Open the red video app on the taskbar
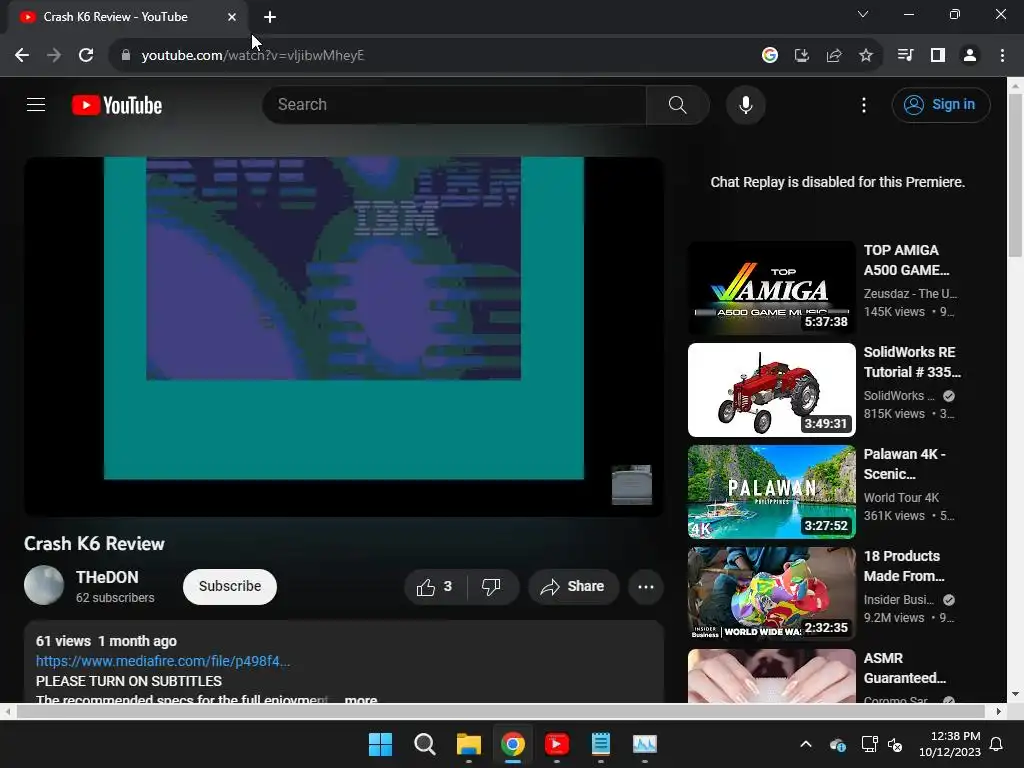The width and height of the screenshot is (1024, 768). point(556,744)
